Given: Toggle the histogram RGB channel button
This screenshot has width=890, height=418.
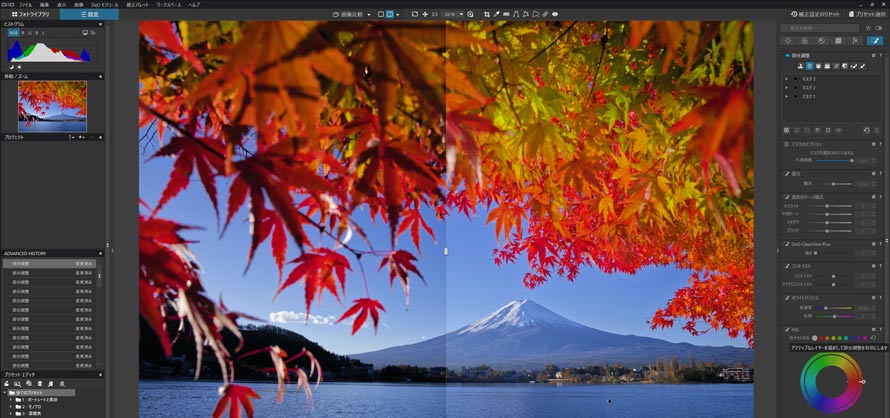Looking at the screenshot, I should click(x=14, y=33).
